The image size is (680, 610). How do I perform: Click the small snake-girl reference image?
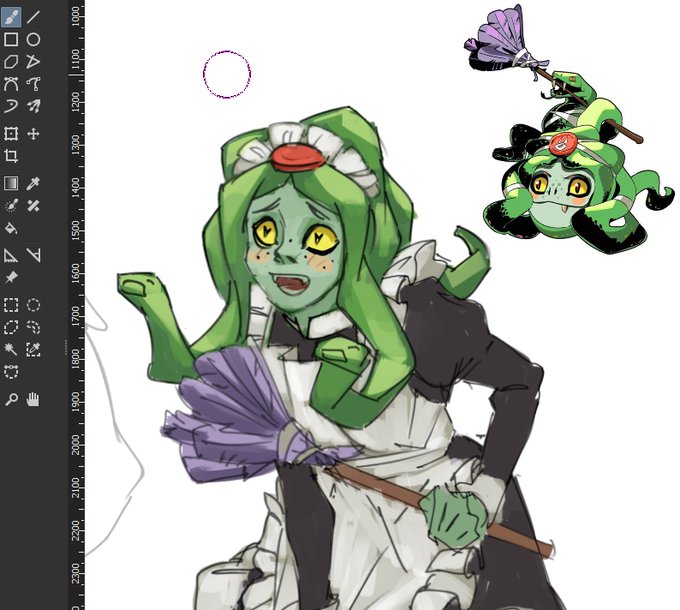568,130
